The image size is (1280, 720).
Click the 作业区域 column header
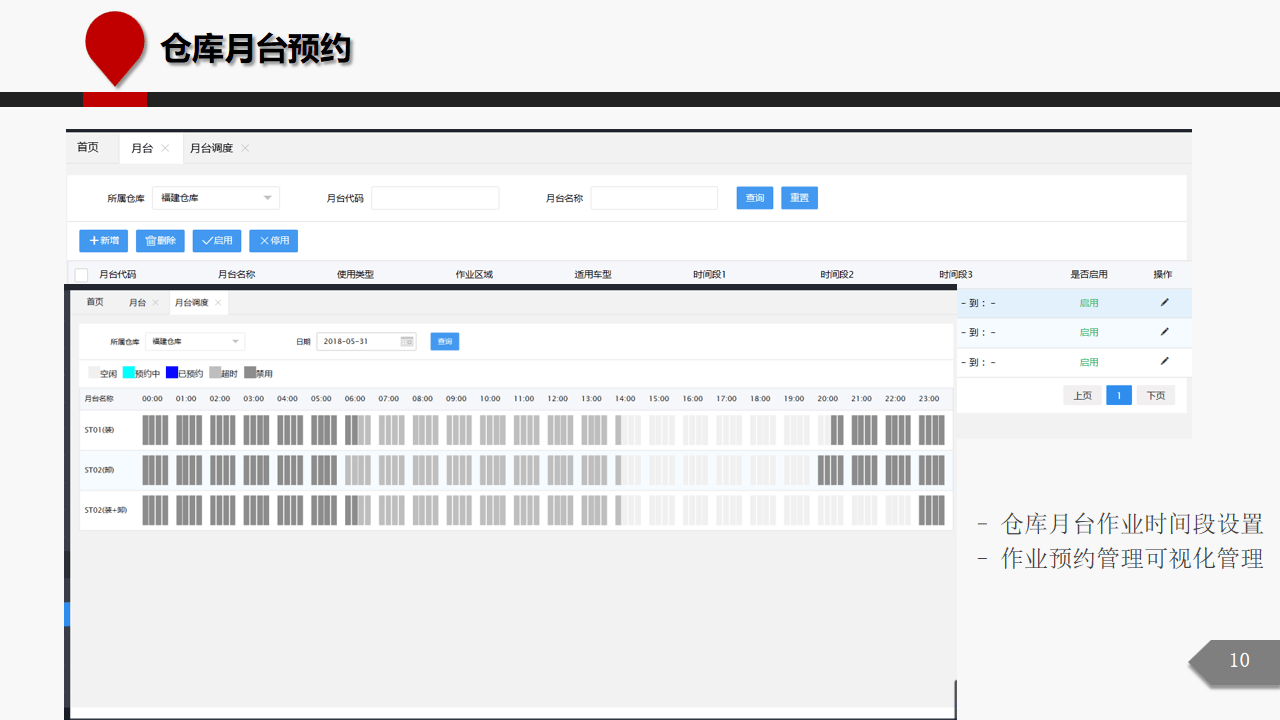pyautogui.click(x=474, y=274)
